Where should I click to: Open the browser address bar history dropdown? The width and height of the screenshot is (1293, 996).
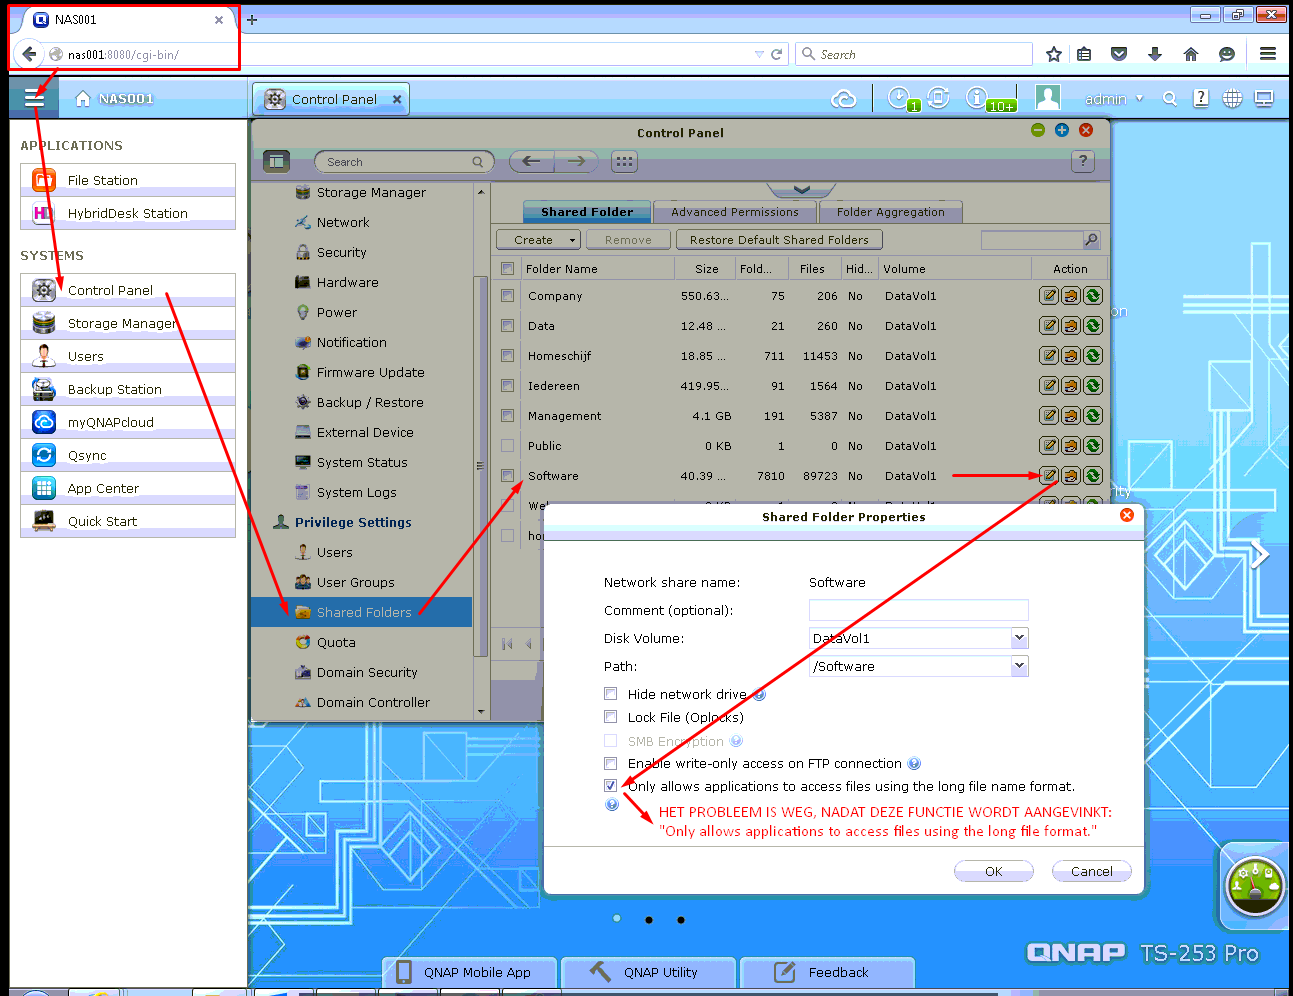(759, 54)
